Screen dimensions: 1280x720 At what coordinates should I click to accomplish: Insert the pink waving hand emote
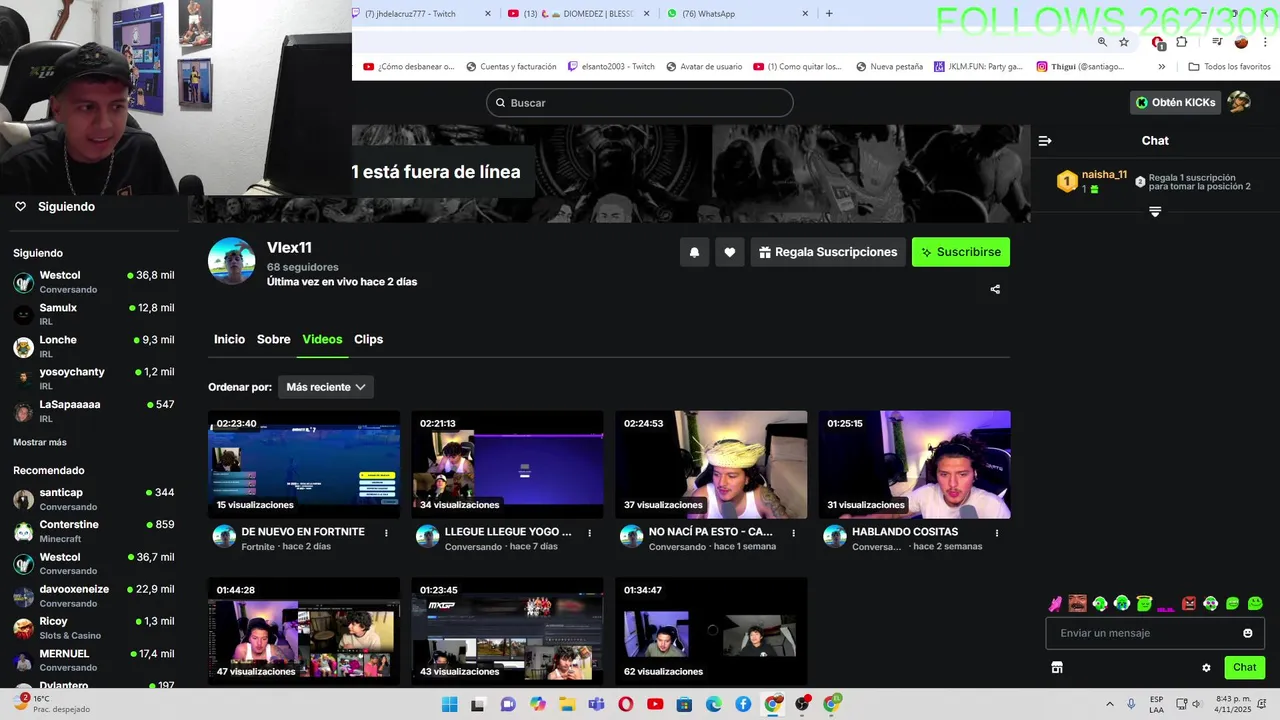pyautogui.click(x=1055, y=604)
